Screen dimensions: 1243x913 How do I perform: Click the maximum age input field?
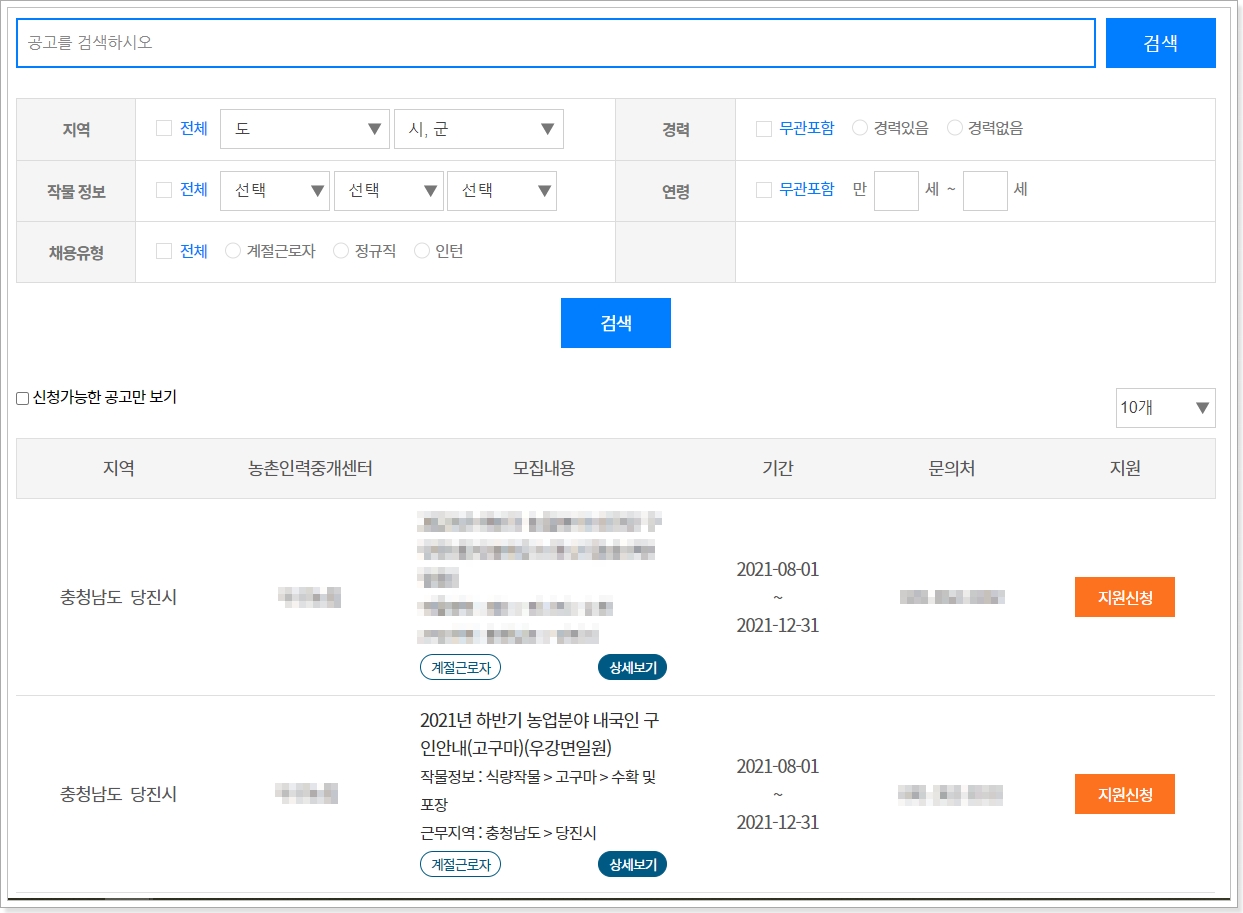(985, 190)
